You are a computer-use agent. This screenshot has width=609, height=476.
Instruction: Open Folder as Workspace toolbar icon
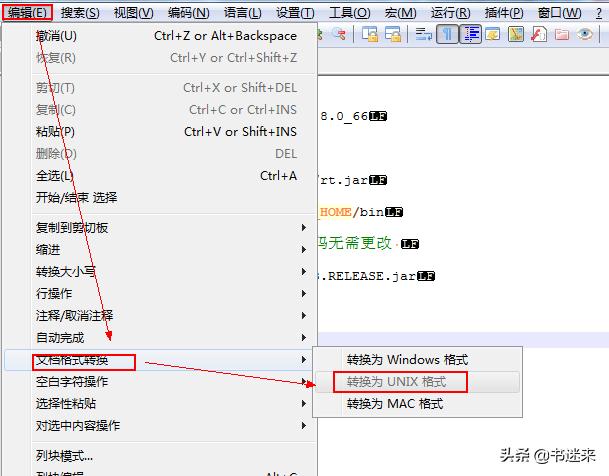[x=562, y=34]
